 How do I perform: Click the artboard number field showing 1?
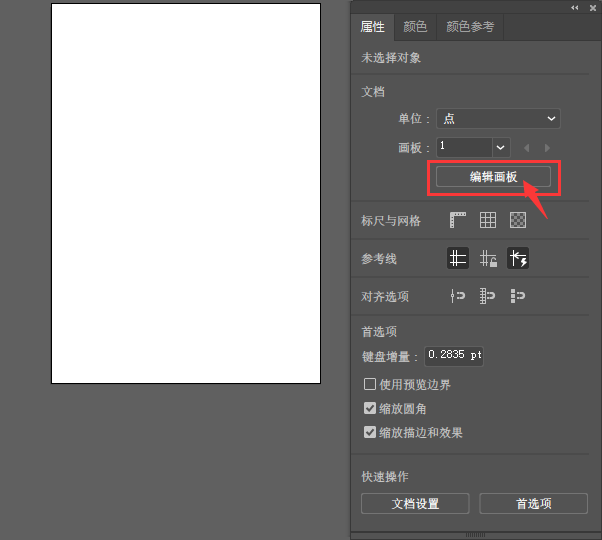464,147
